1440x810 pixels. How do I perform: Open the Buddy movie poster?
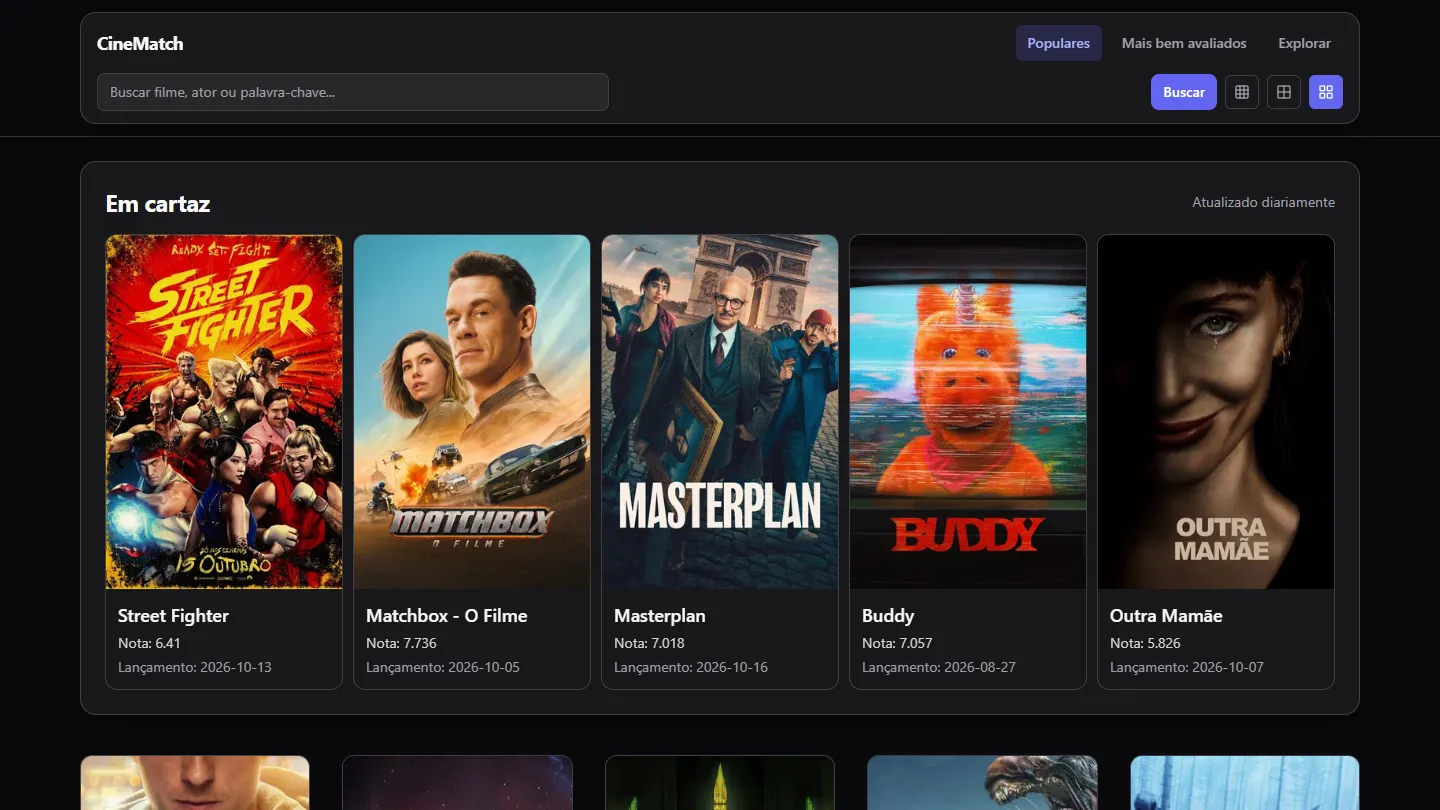[968, 412]
